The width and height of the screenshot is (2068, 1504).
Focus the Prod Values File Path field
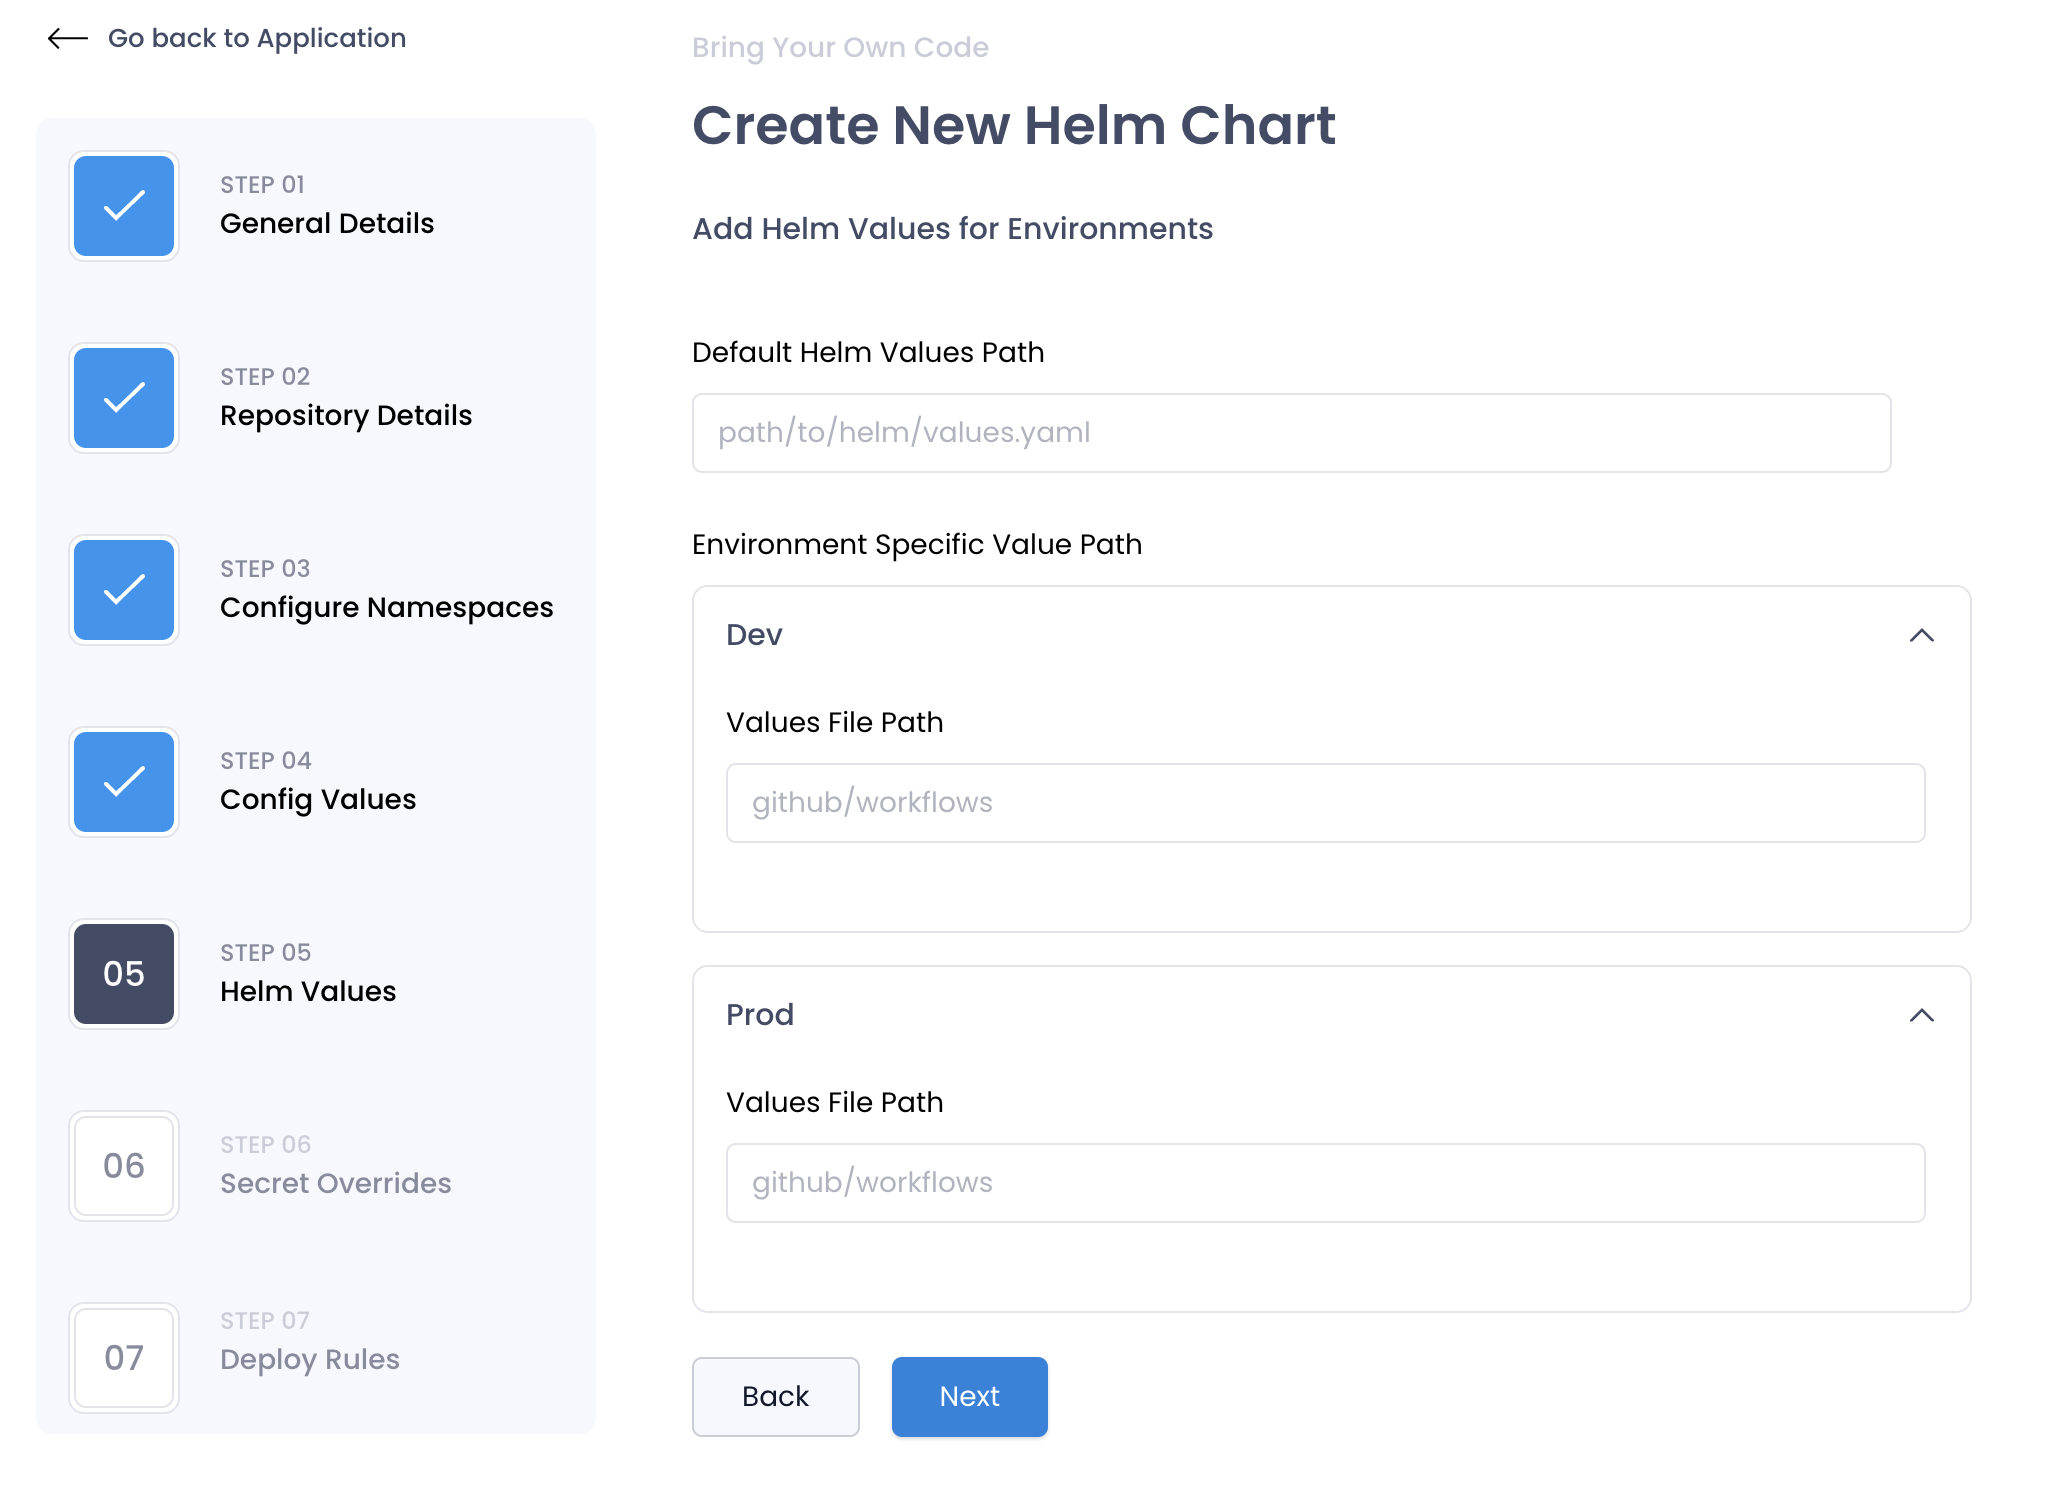coord(1325,1183)
